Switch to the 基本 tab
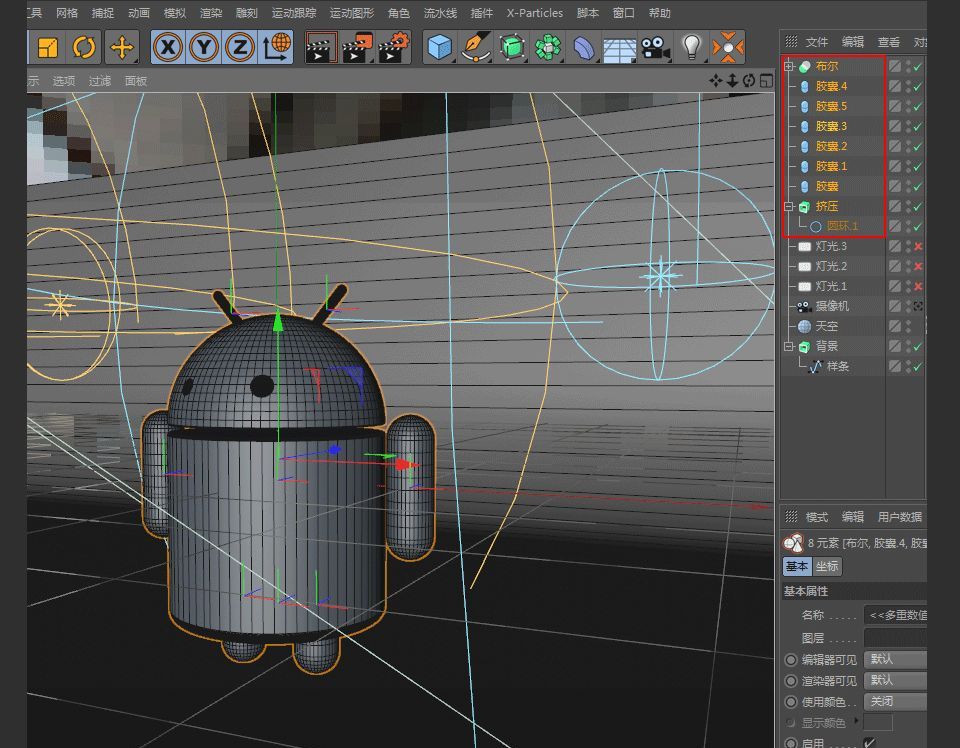The width and height of the screenshot is (960, 748). pyautogui.click(x=797, y=566)
